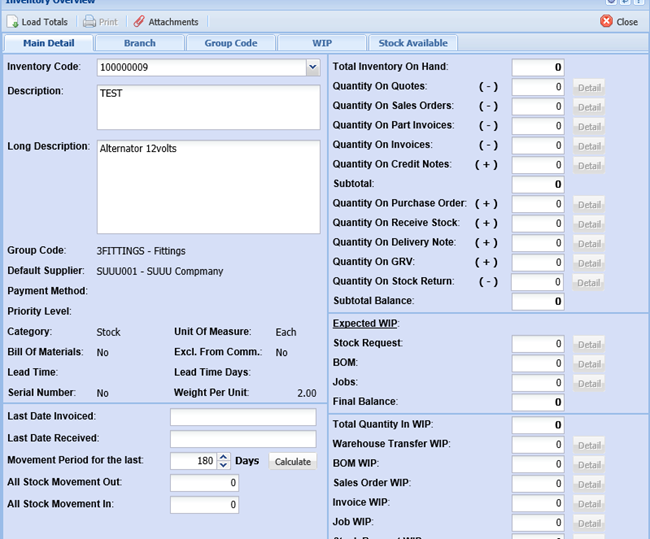
Task: Select the Main Detail tab
Action: (x=49, y=43)
